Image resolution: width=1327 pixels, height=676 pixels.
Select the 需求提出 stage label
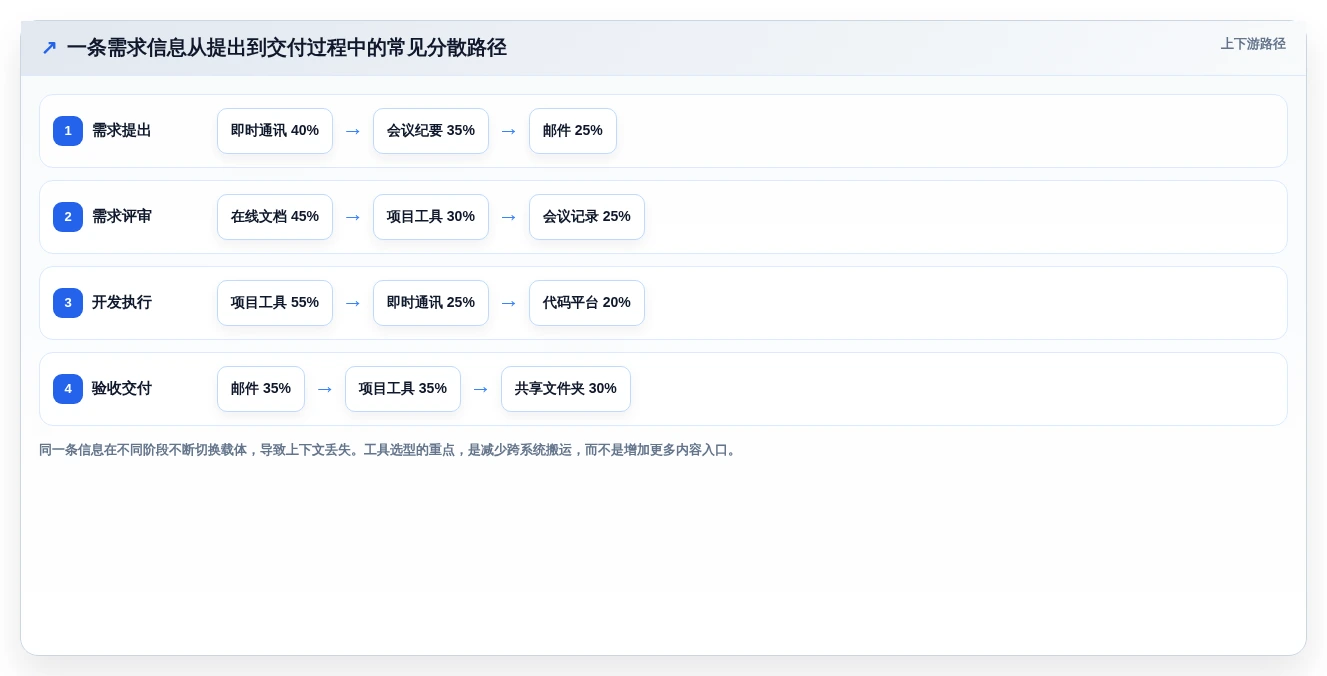point(122,131)
